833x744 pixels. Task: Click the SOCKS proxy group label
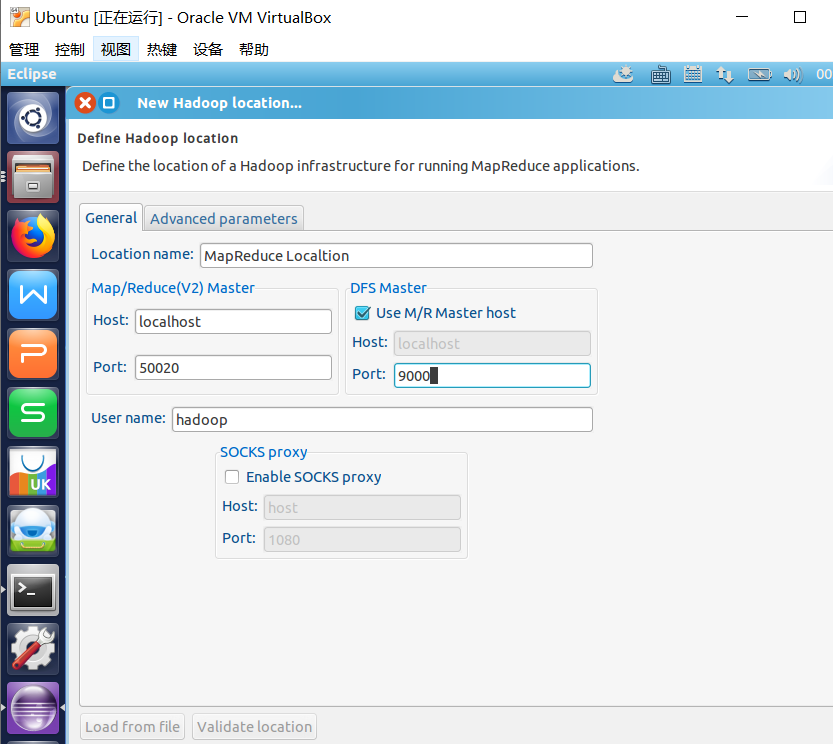pos(264,452)
